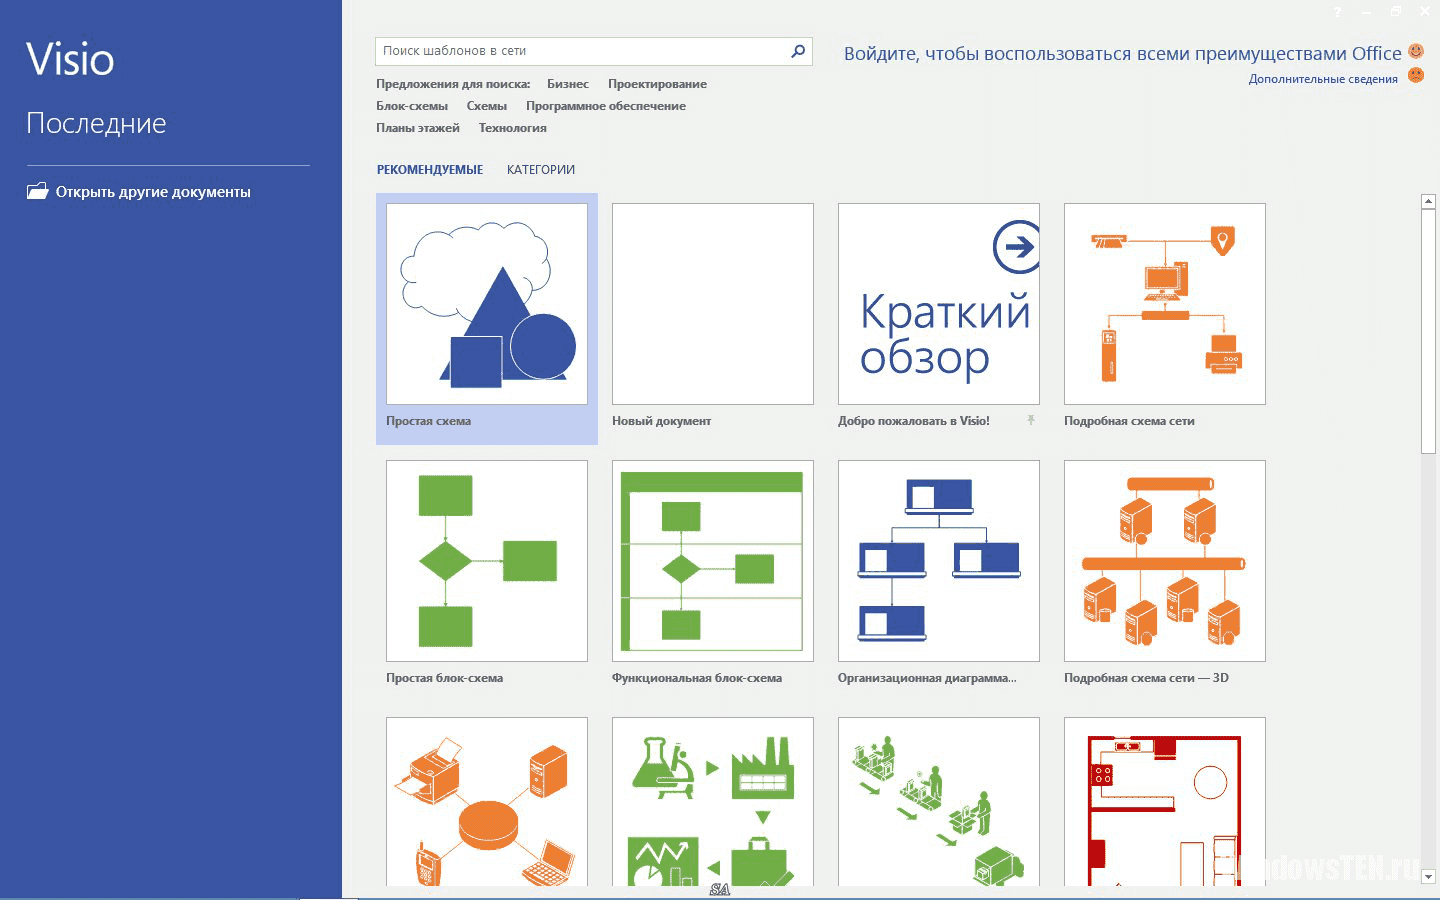Select Программное обеспечение search suggestion
1440x900 pixels.
(606, 106)
